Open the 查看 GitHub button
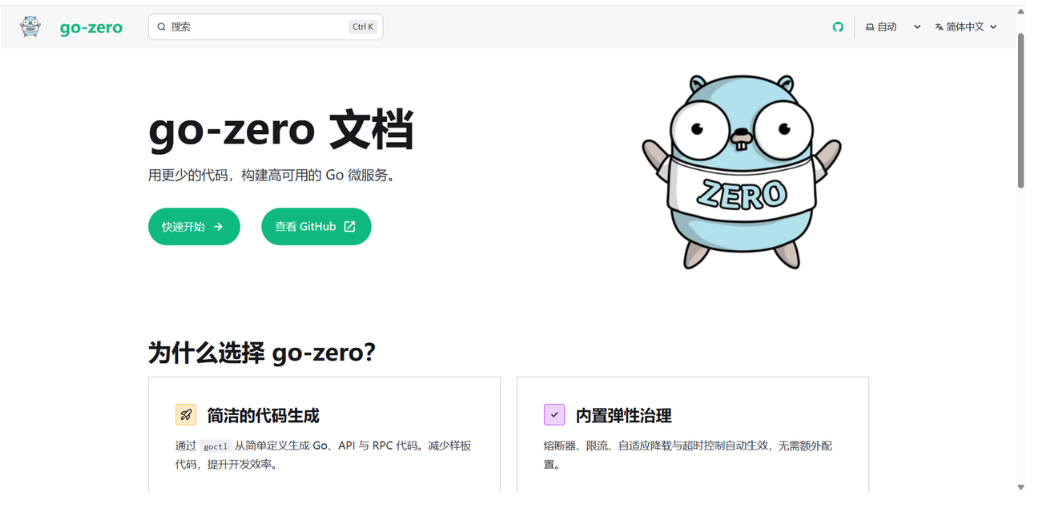Viewport: 1042px width, 507px height. pos(316,227)
